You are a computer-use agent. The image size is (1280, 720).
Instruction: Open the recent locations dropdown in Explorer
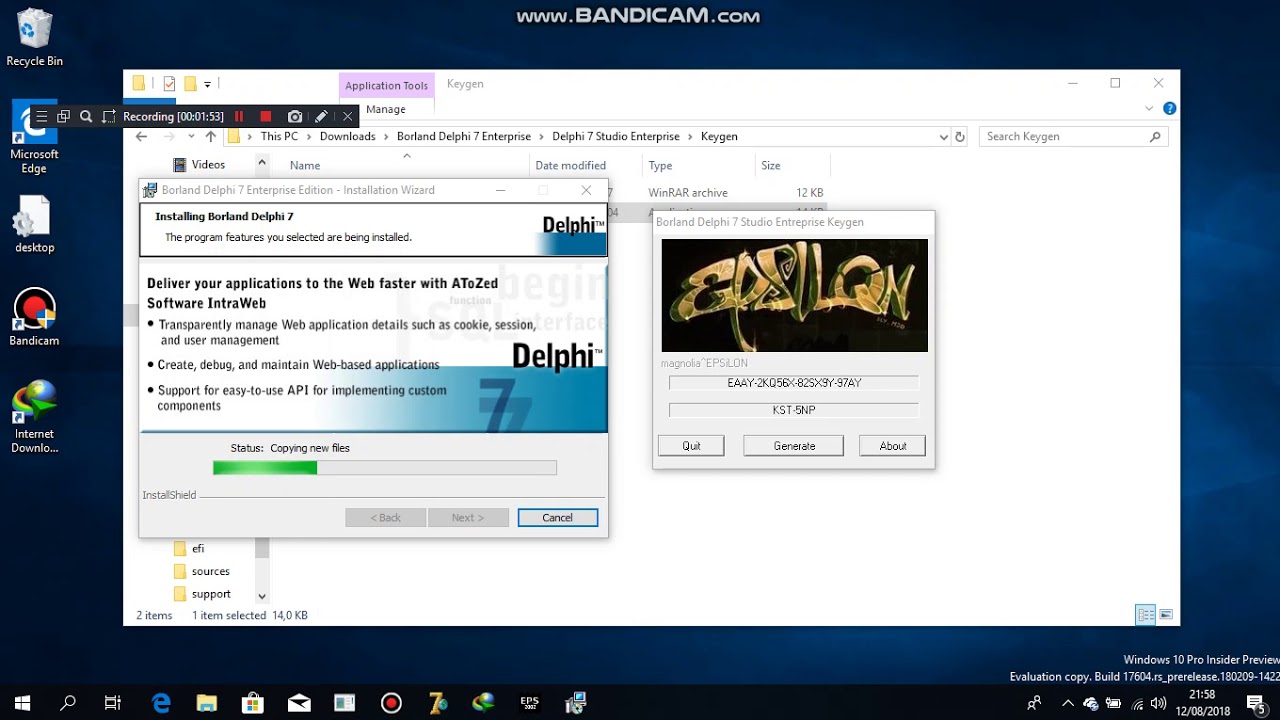coord(191,137)
